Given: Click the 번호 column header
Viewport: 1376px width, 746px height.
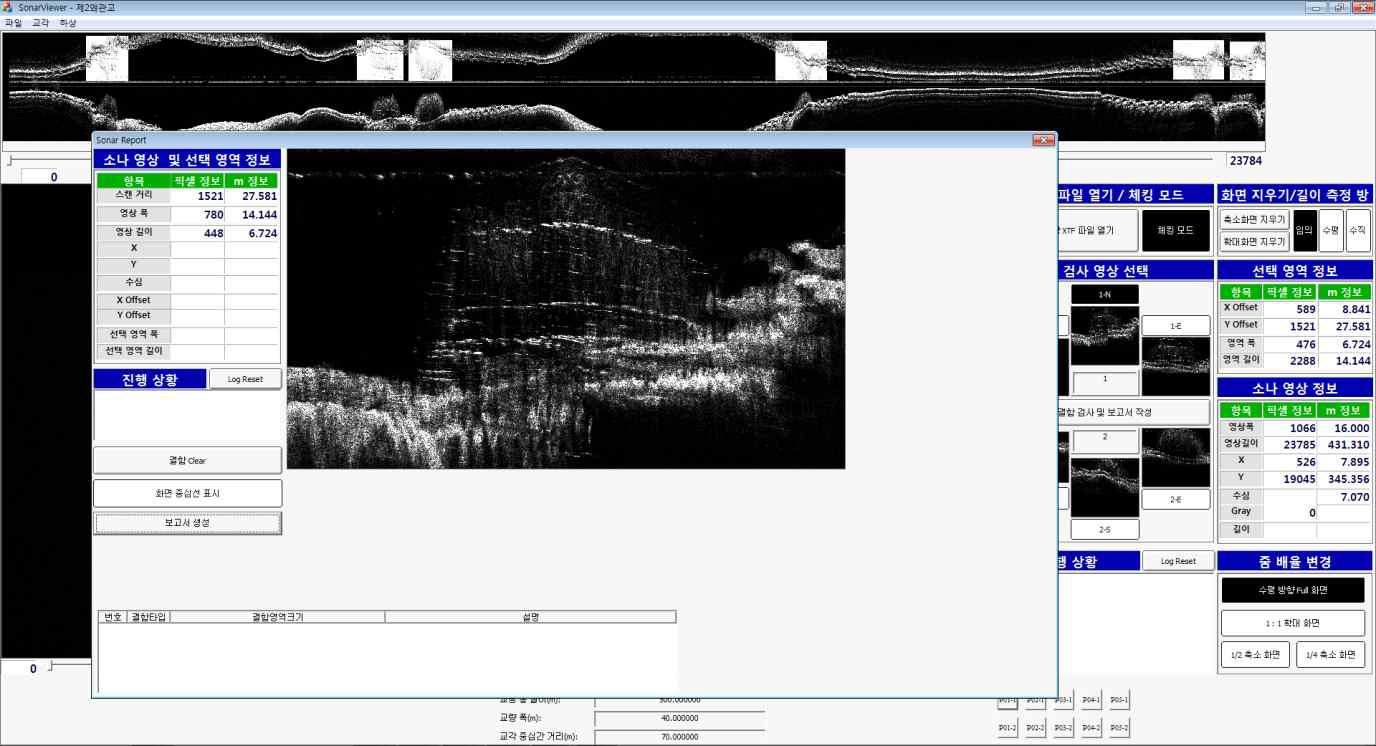Looking at the screenshot, I should [x=113, y=617].
